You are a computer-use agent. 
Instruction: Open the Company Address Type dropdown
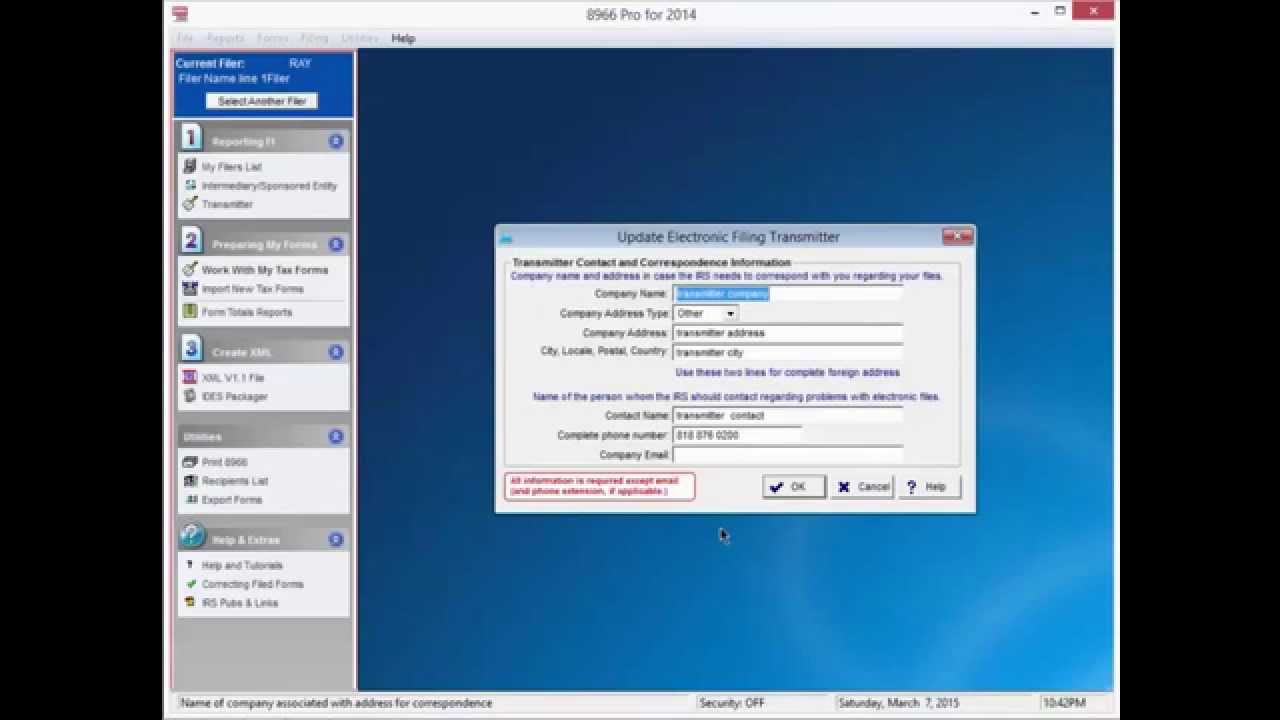pyautogui.click(x=731, y=314)
